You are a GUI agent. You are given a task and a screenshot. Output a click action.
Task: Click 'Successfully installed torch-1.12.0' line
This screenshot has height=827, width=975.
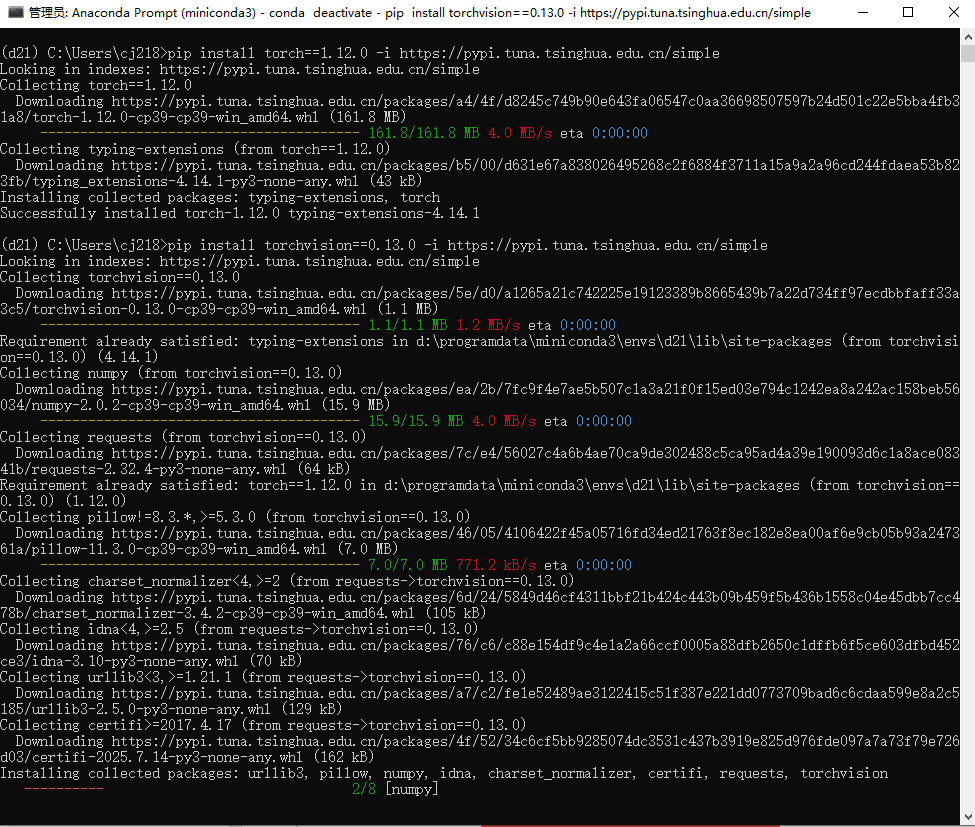tap(240, 213)
